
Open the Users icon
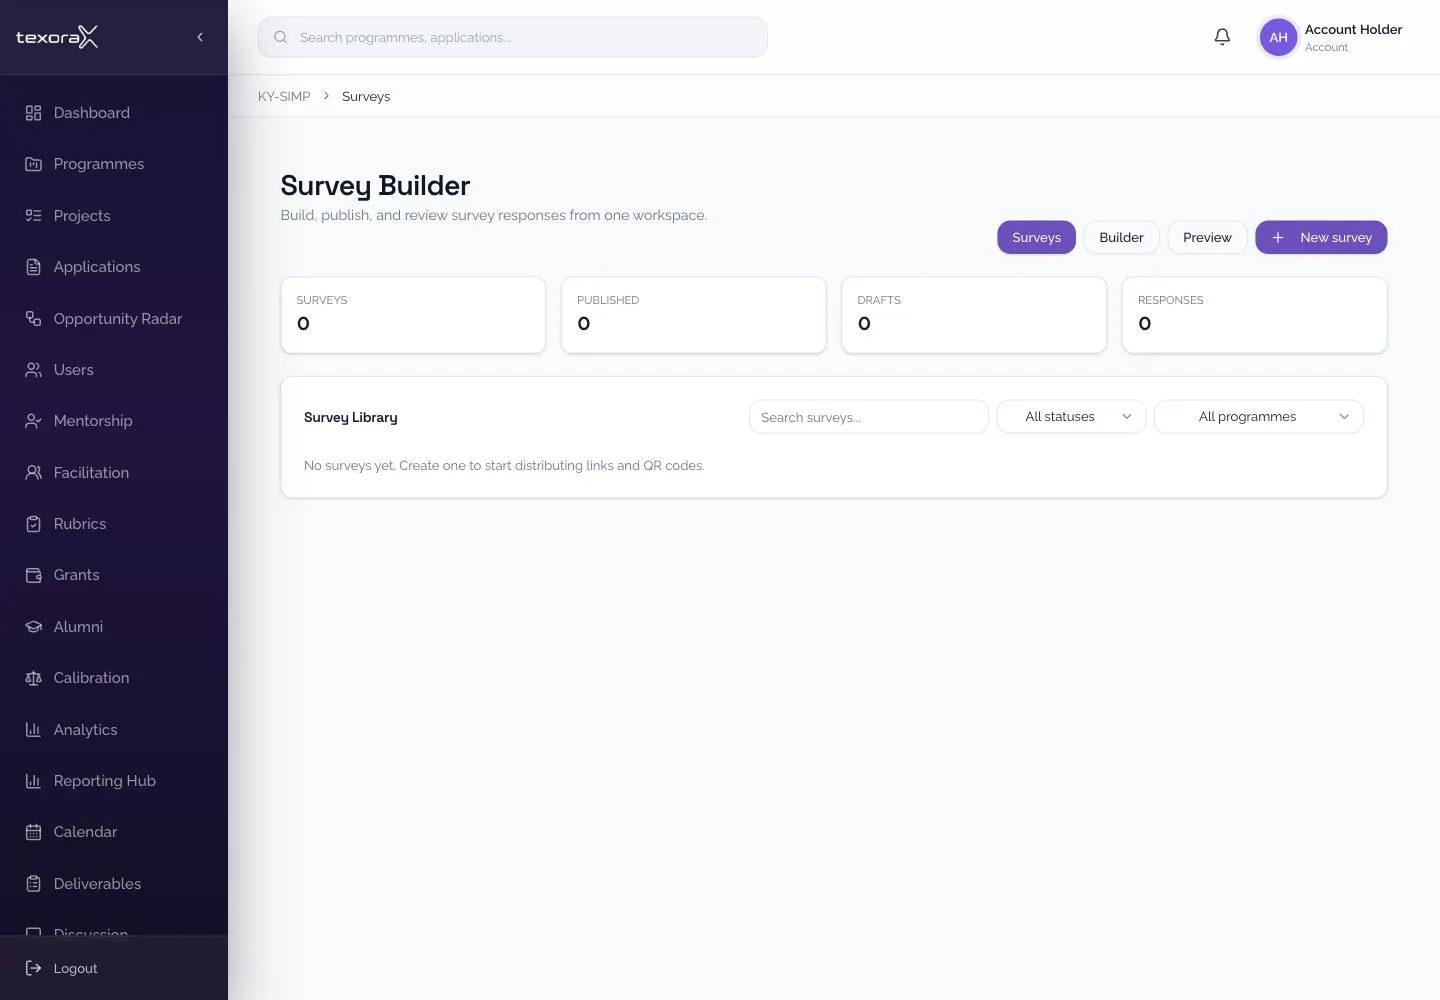33,370
